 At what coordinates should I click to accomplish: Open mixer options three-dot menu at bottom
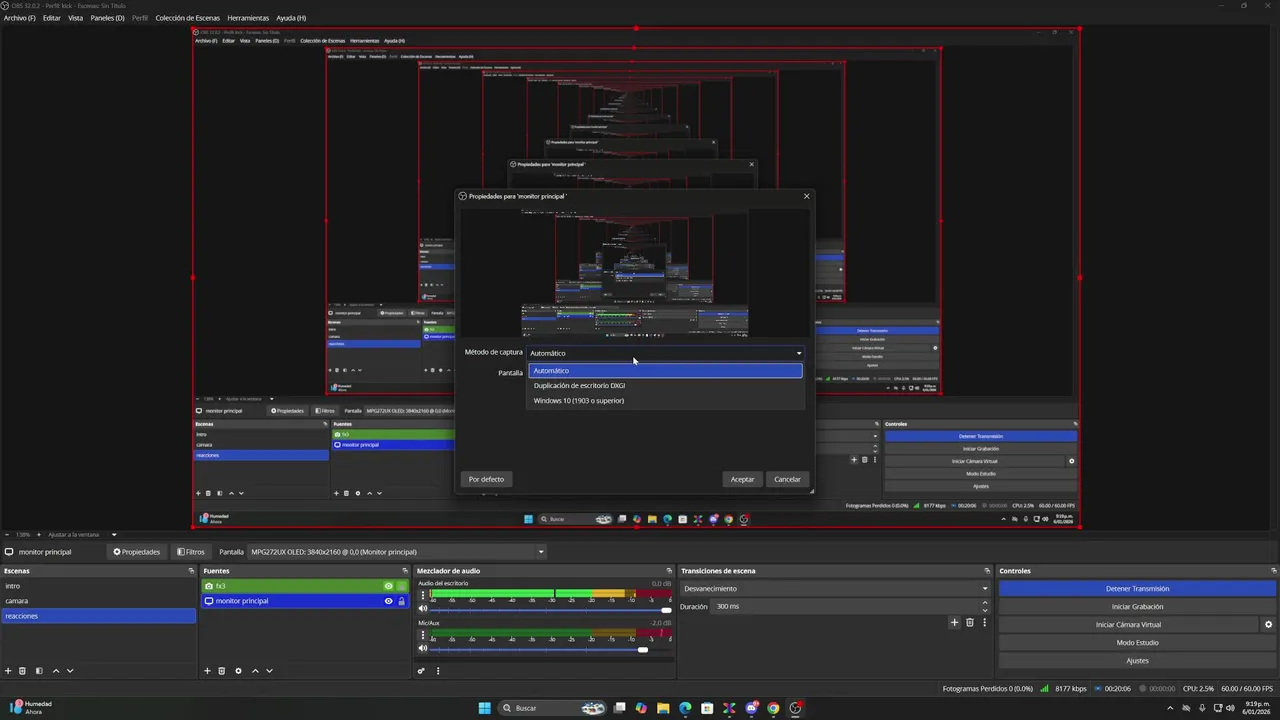438,671
